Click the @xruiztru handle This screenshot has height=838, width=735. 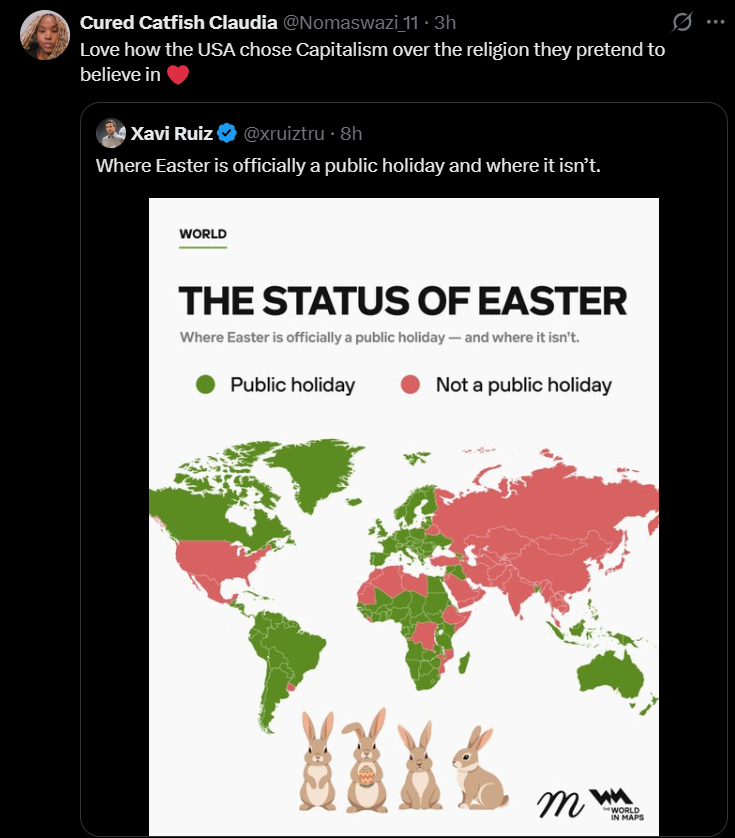pos(284,133)
